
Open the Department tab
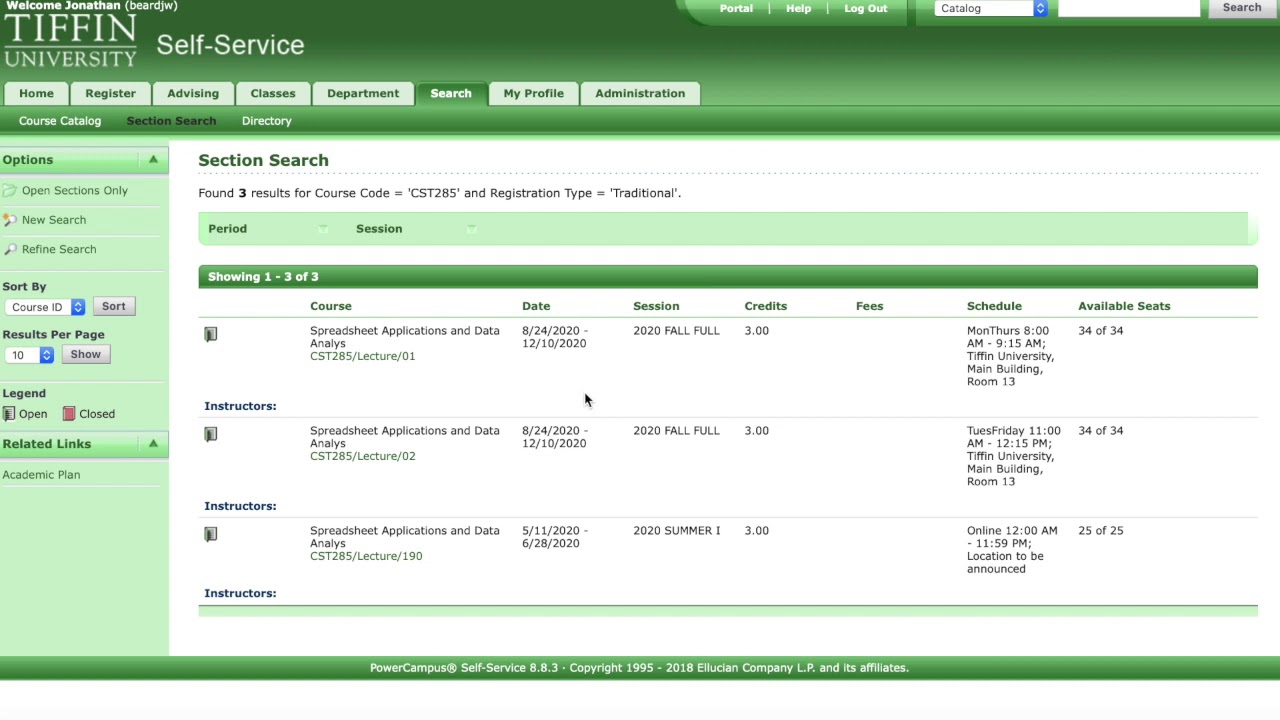[363, 93]
